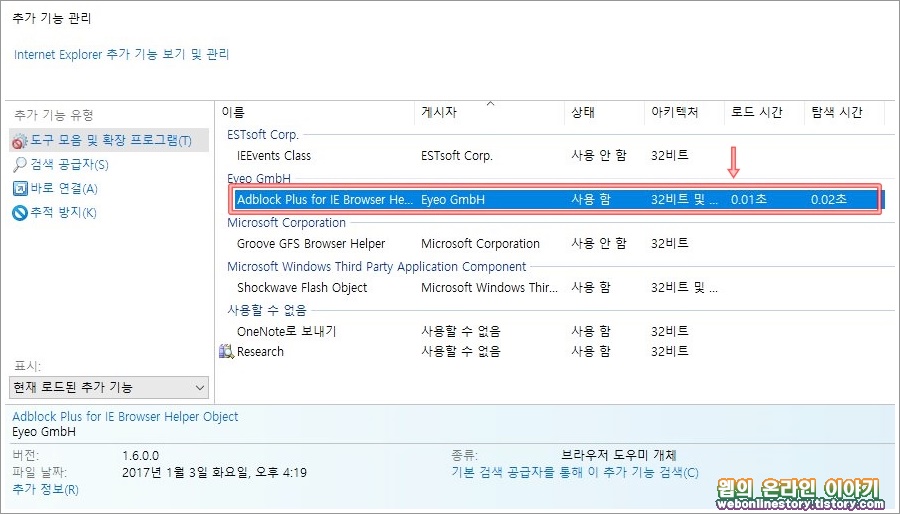This screenshot has width=900, height=514.
Task: Click the Research add-on icon
Action: (226, 351)
